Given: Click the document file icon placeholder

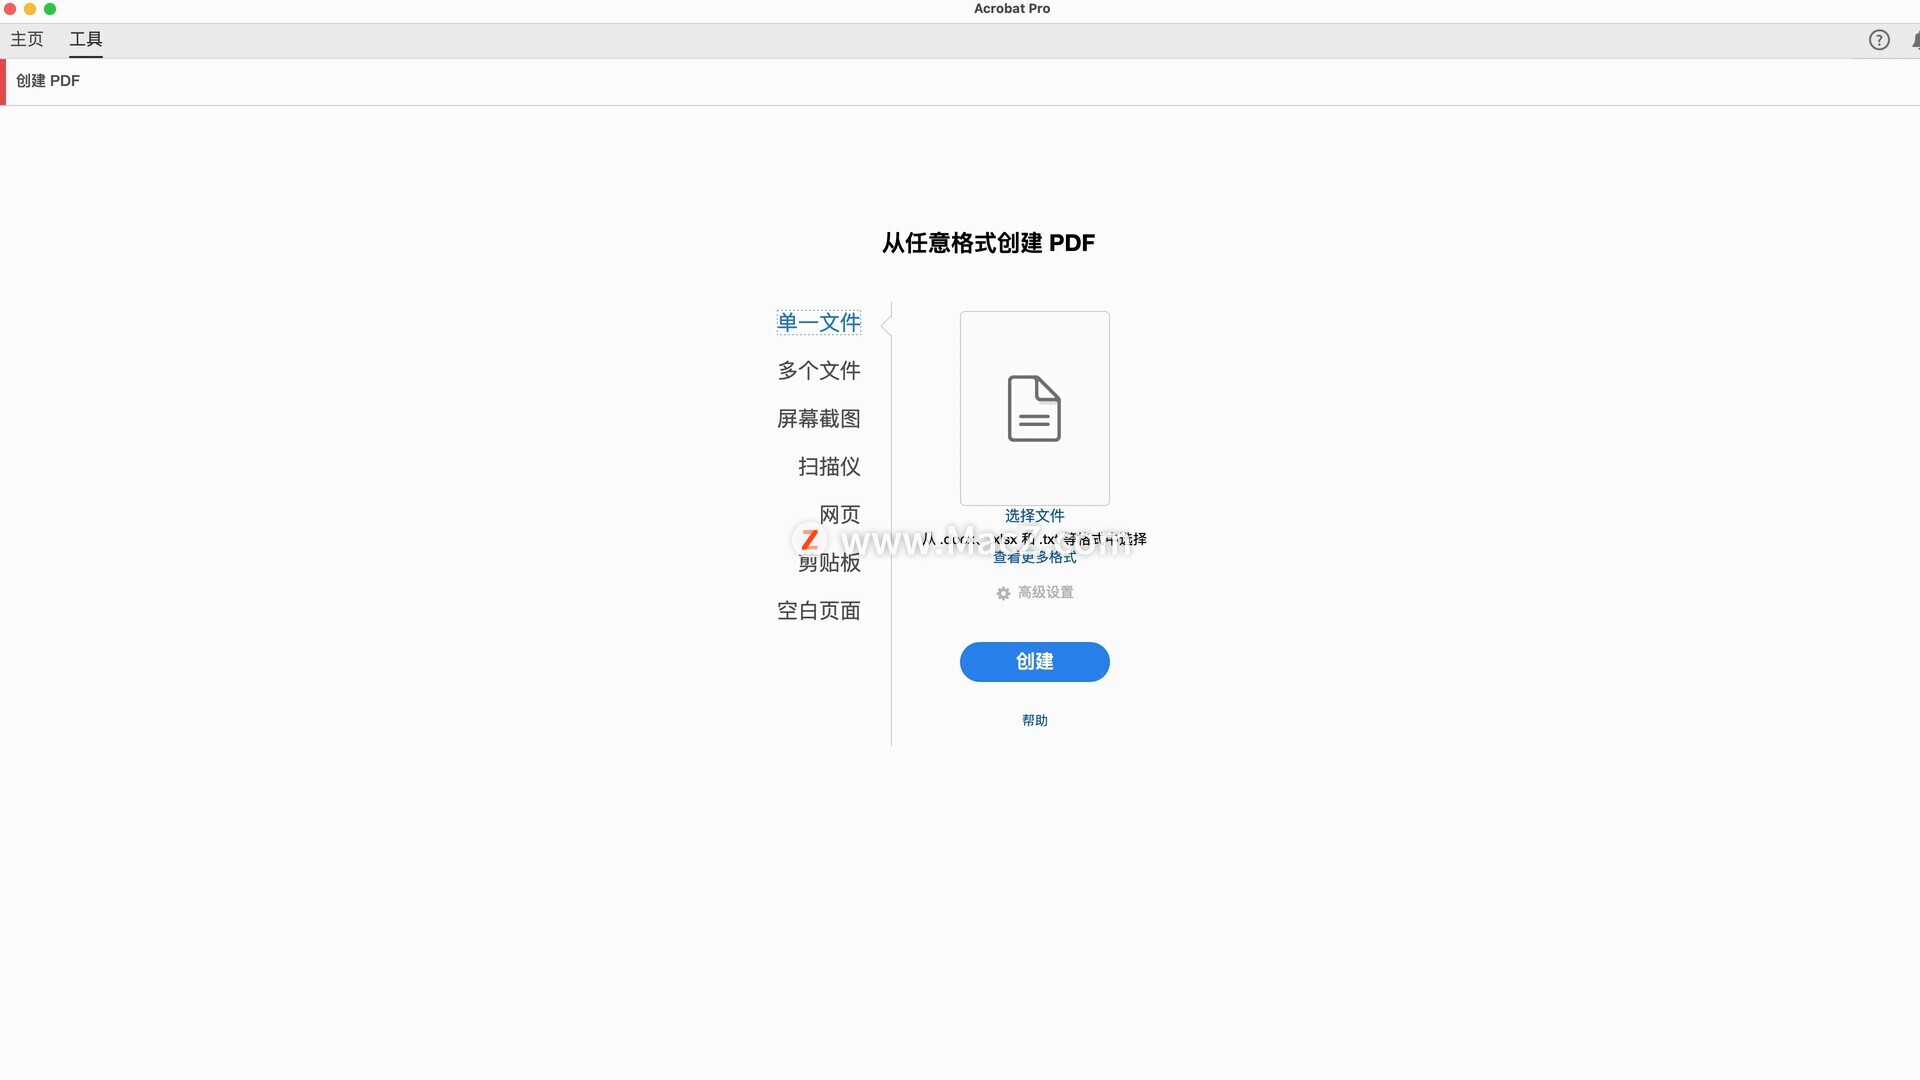Looking at the screenshot, I should 1034,408.
